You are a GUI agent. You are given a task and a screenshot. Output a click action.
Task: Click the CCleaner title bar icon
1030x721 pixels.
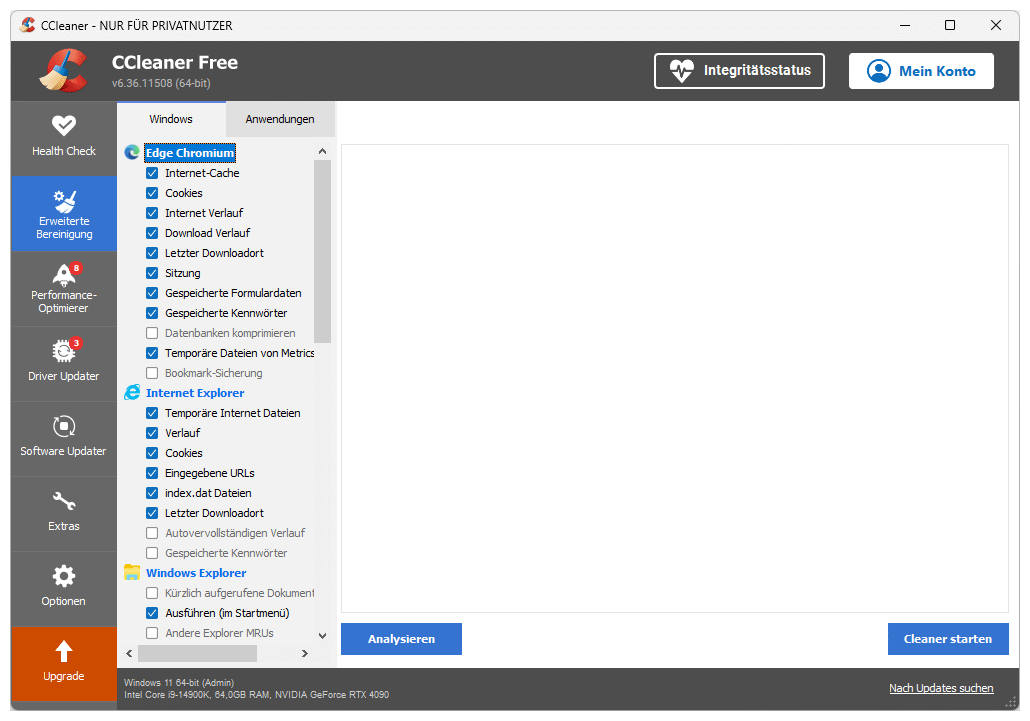(28, 25)
